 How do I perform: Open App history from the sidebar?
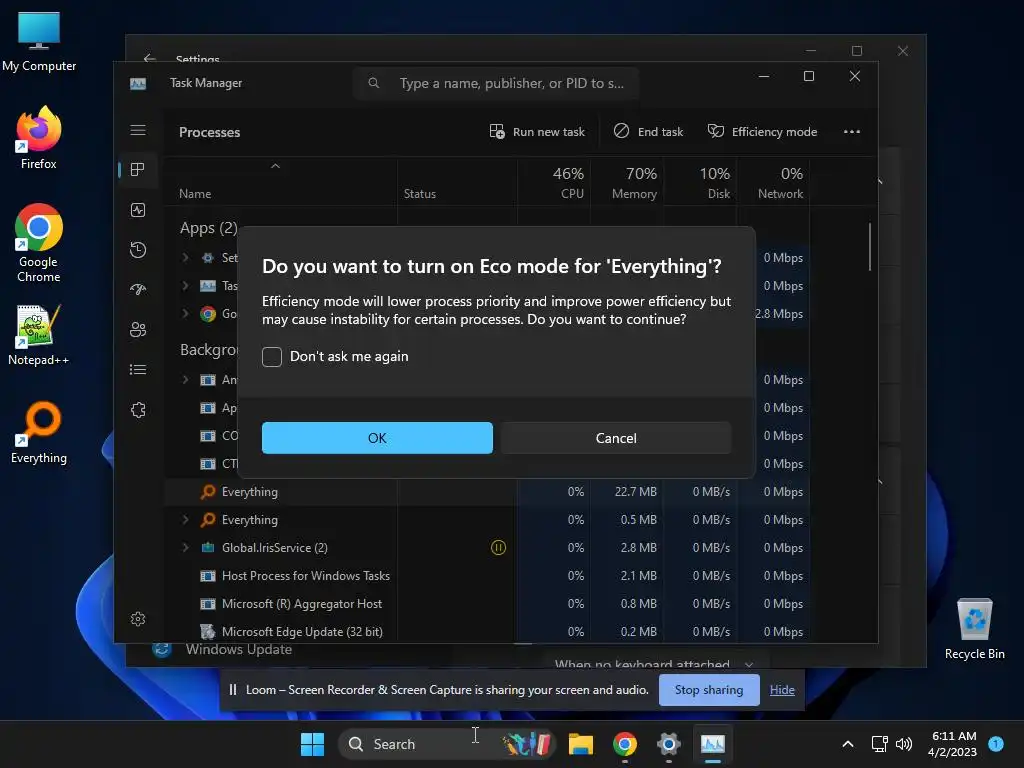click(138, 249)
